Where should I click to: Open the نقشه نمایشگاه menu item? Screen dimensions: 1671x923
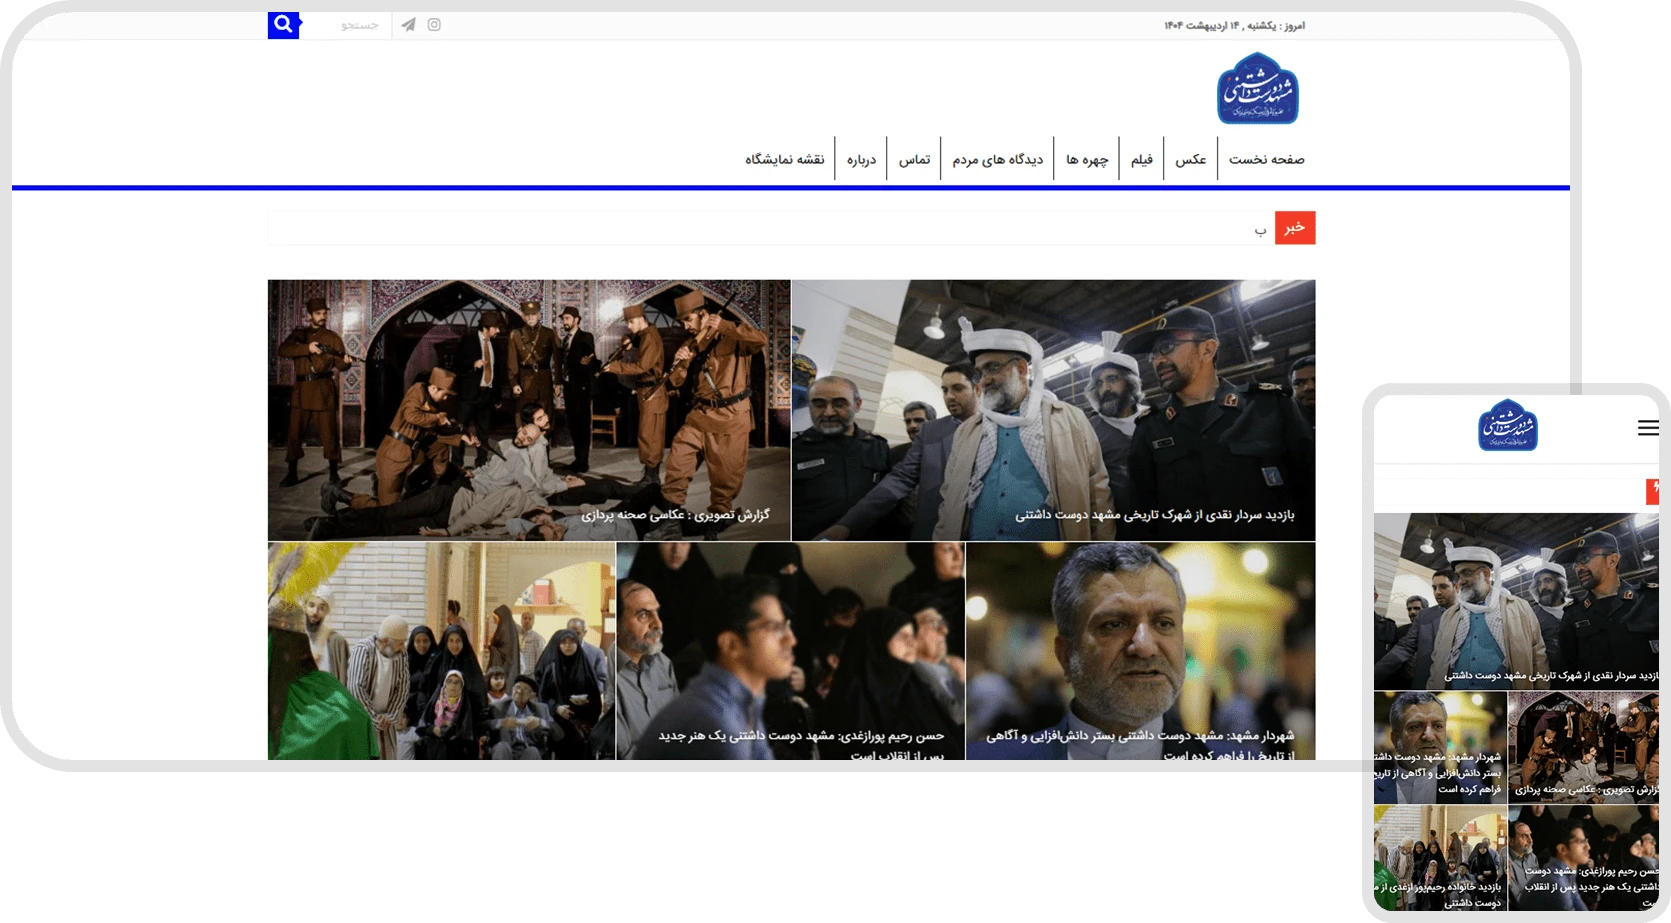(x=785, y=159)
